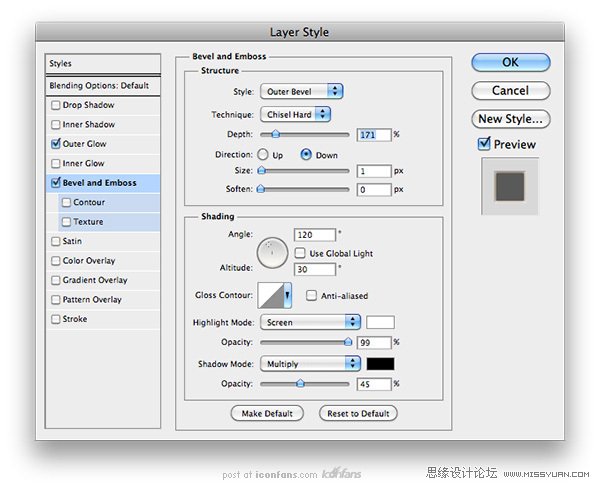The height and width of the screenshot is (489, 600).
Task: Enable Pattern Overlay effect
Action: (x=55, y=299)
